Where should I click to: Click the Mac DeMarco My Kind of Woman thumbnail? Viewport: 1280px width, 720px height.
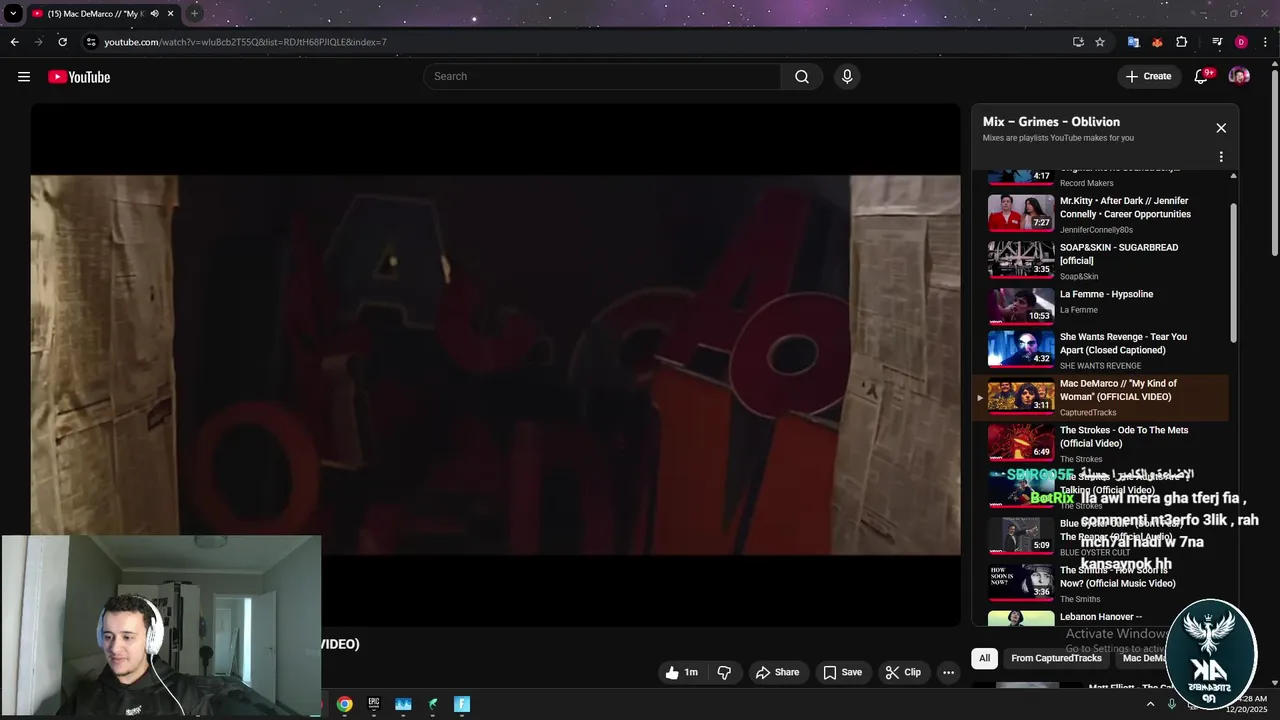pos(1021,397)
